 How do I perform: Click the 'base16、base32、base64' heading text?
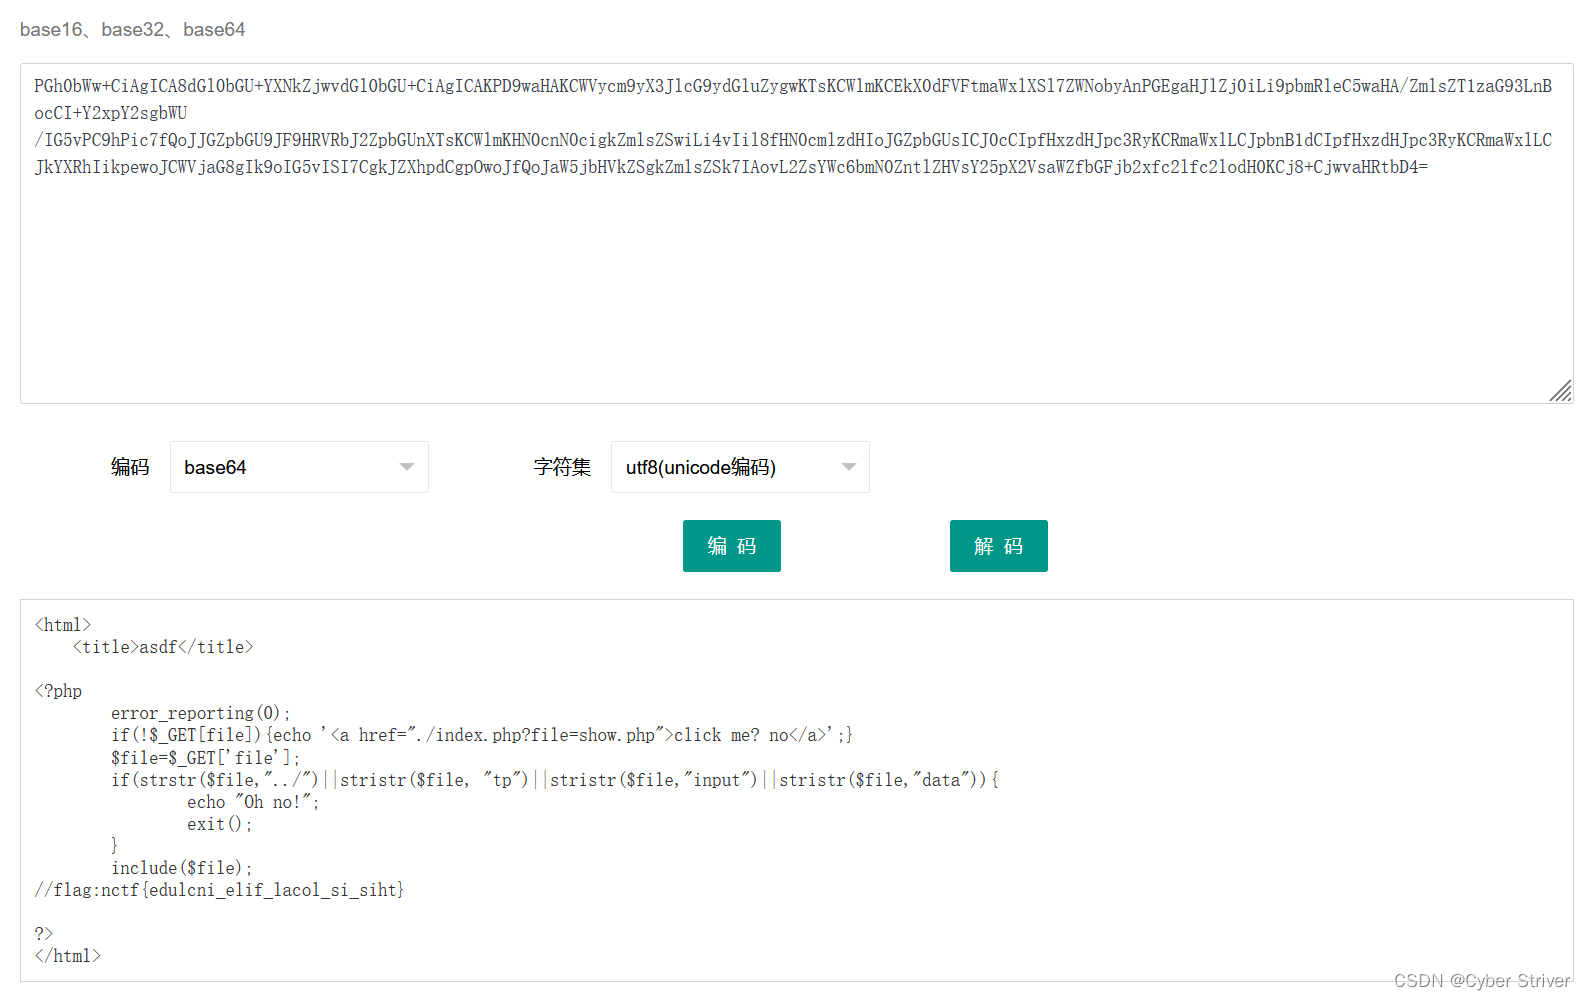click(x=132, y=30)
